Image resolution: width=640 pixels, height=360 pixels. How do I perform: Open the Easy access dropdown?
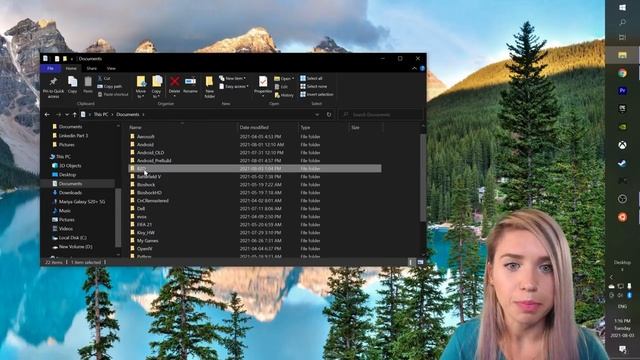(233, 87)
